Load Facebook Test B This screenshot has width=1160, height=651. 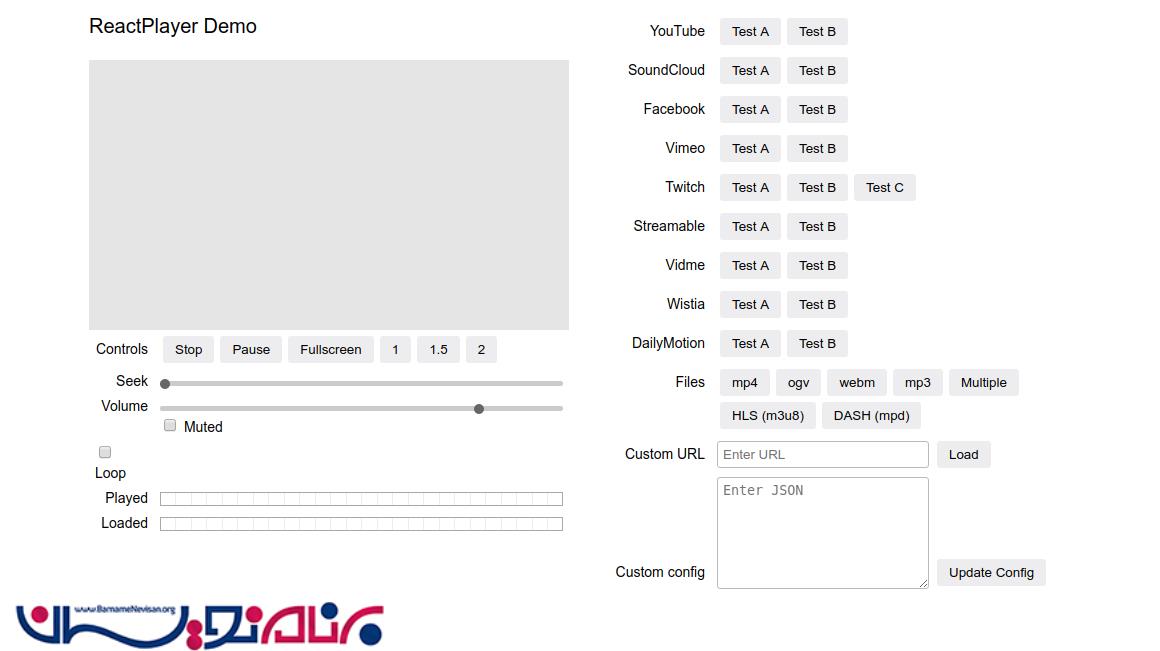click(x=817, y=109)
